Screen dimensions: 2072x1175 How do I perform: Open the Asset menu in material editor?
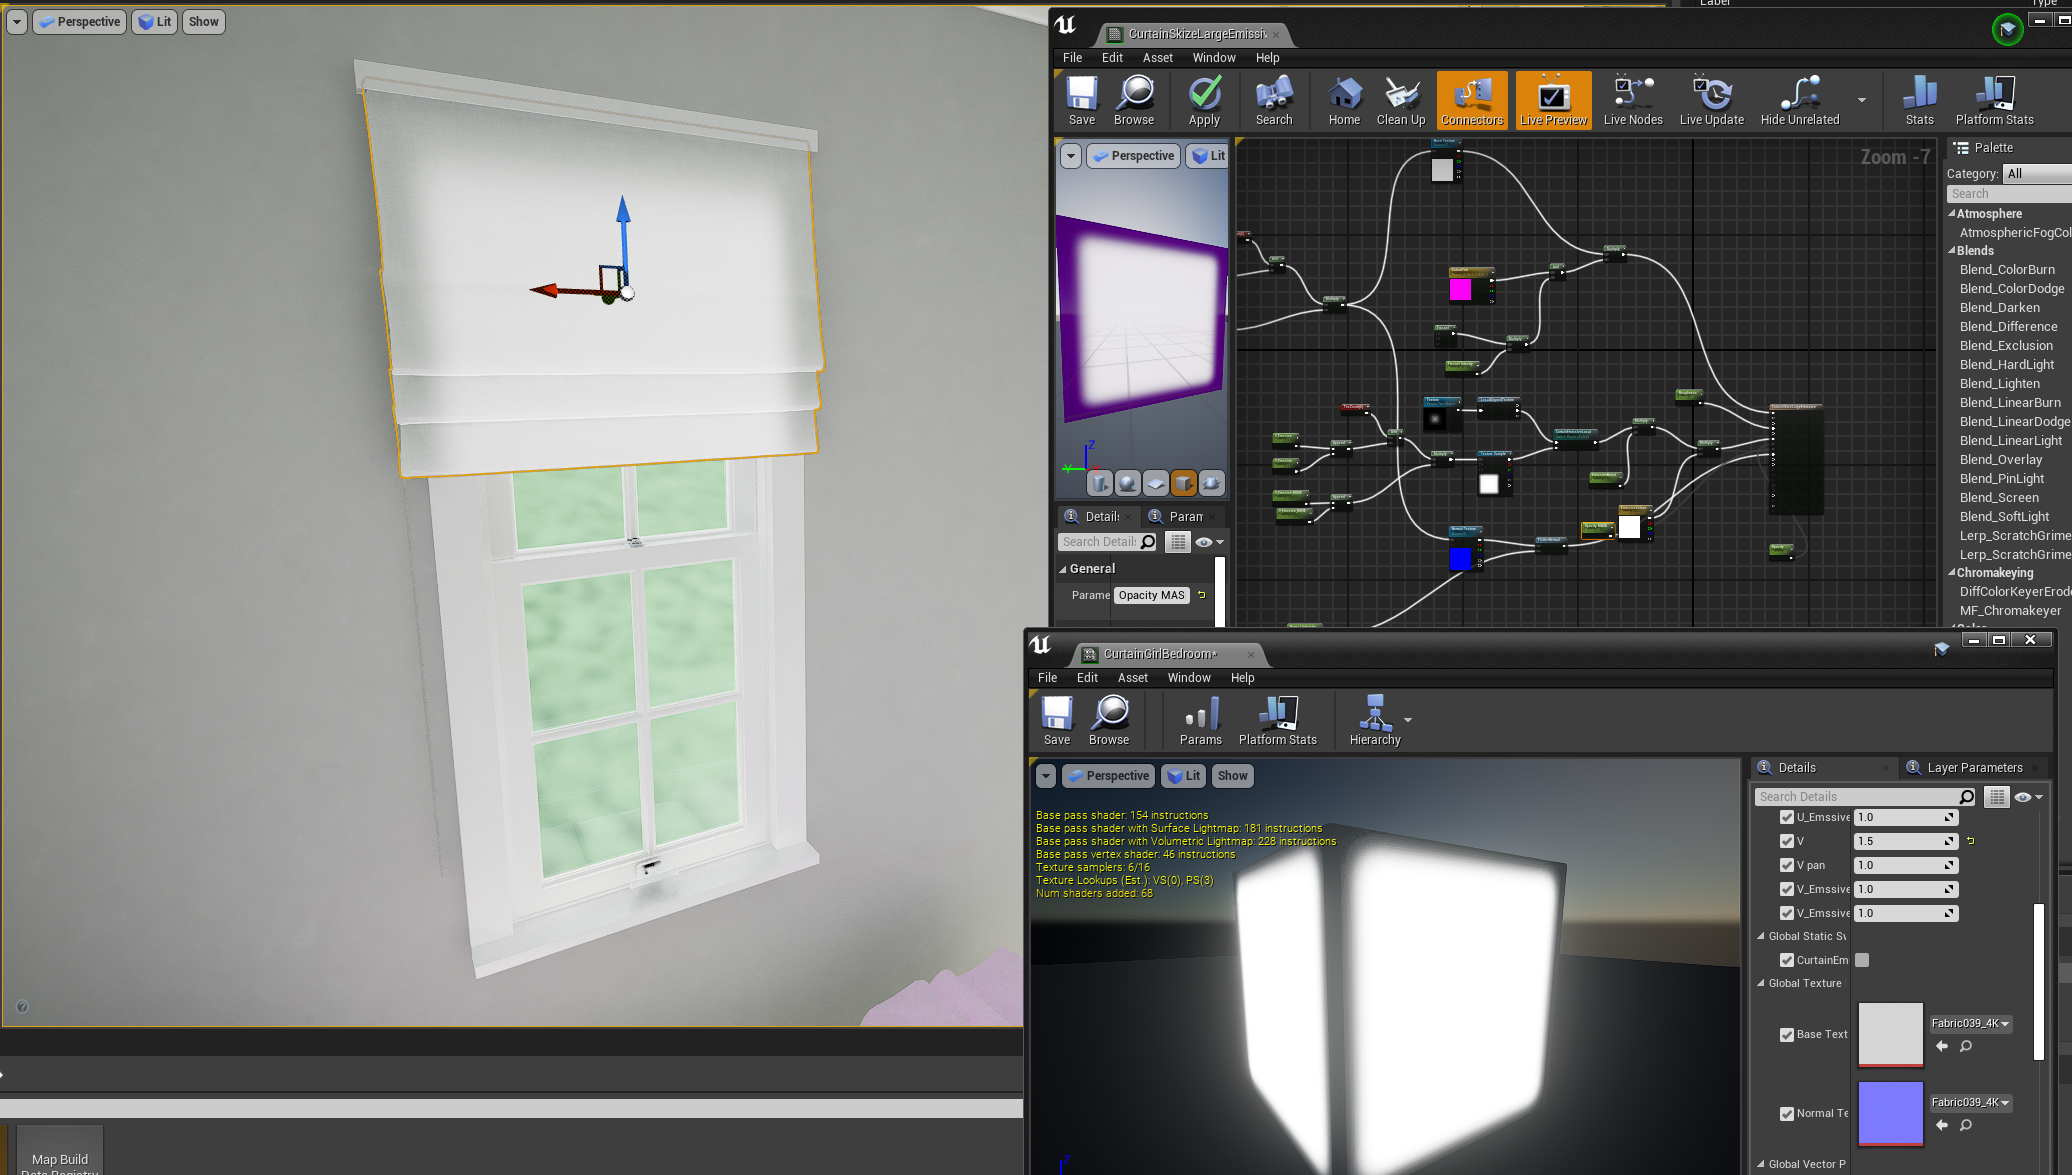pyautogui.click(x=1157, y=58)
